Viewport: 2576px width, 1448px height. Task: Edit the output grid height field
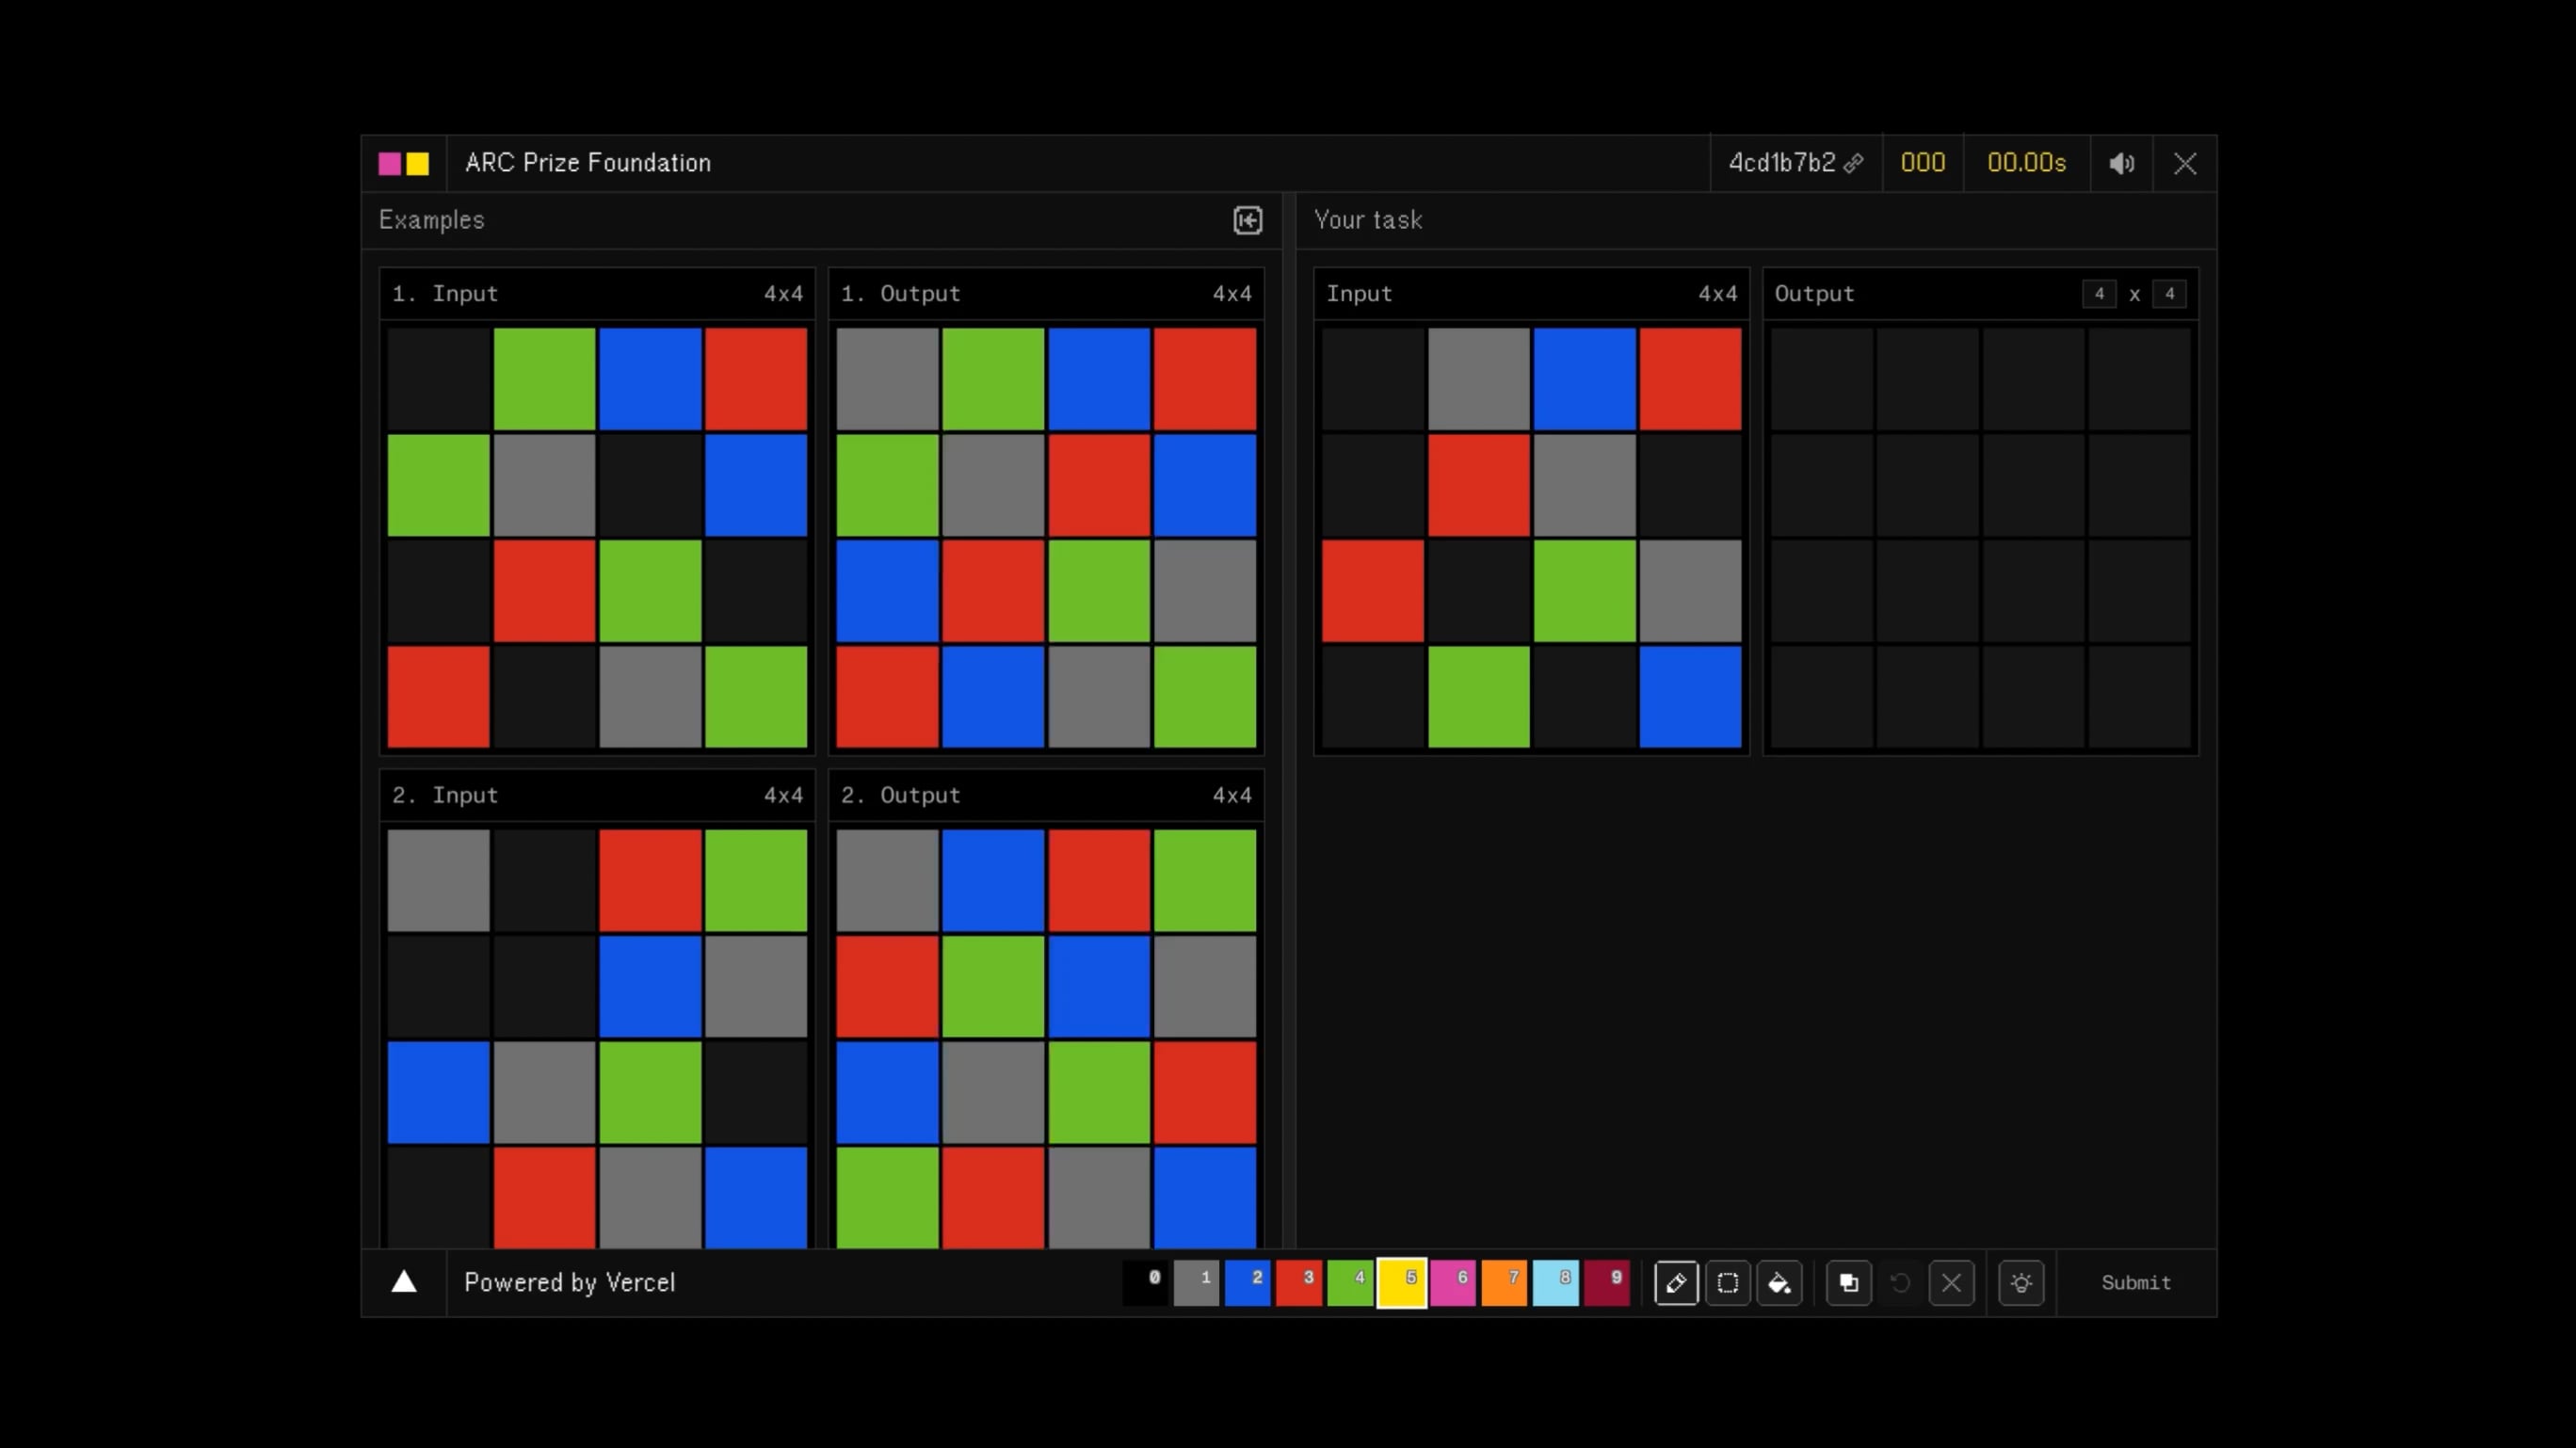(2169, 294)
